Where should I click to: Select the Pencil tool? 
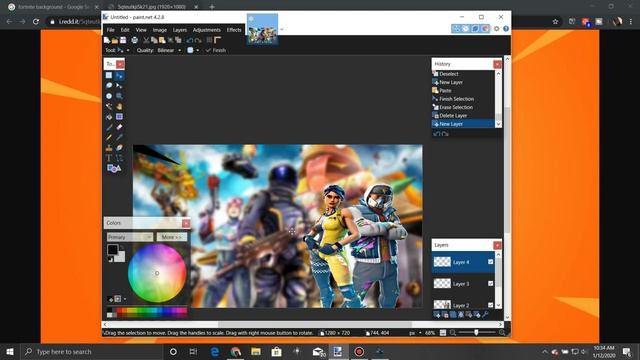(109, 138)
